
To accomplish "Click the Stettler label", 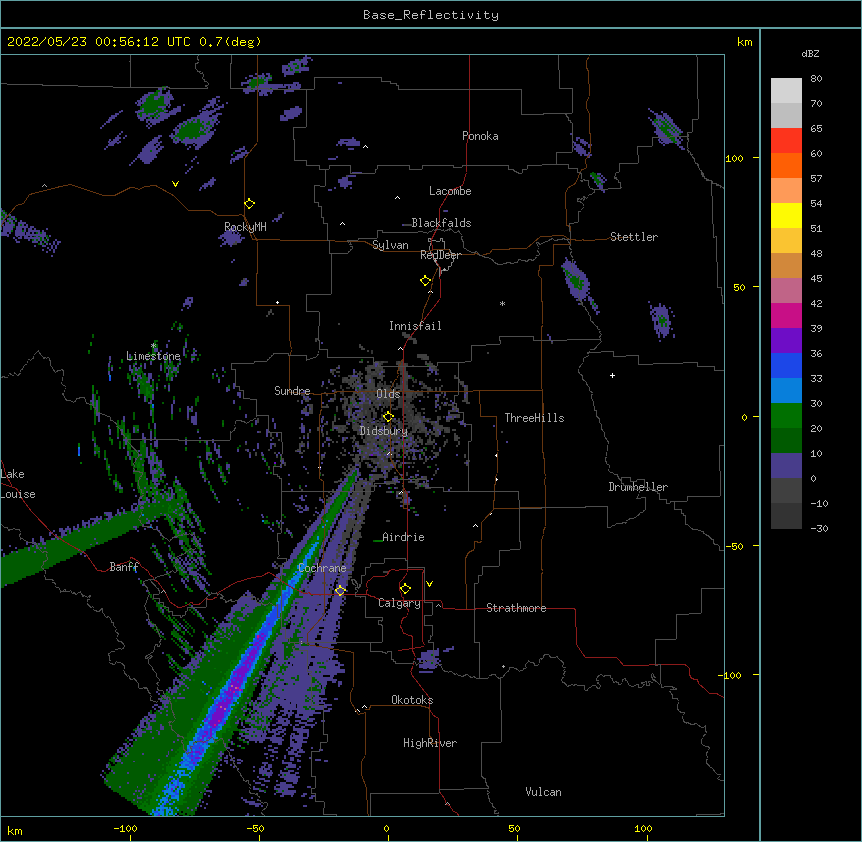I will (634, 237).
